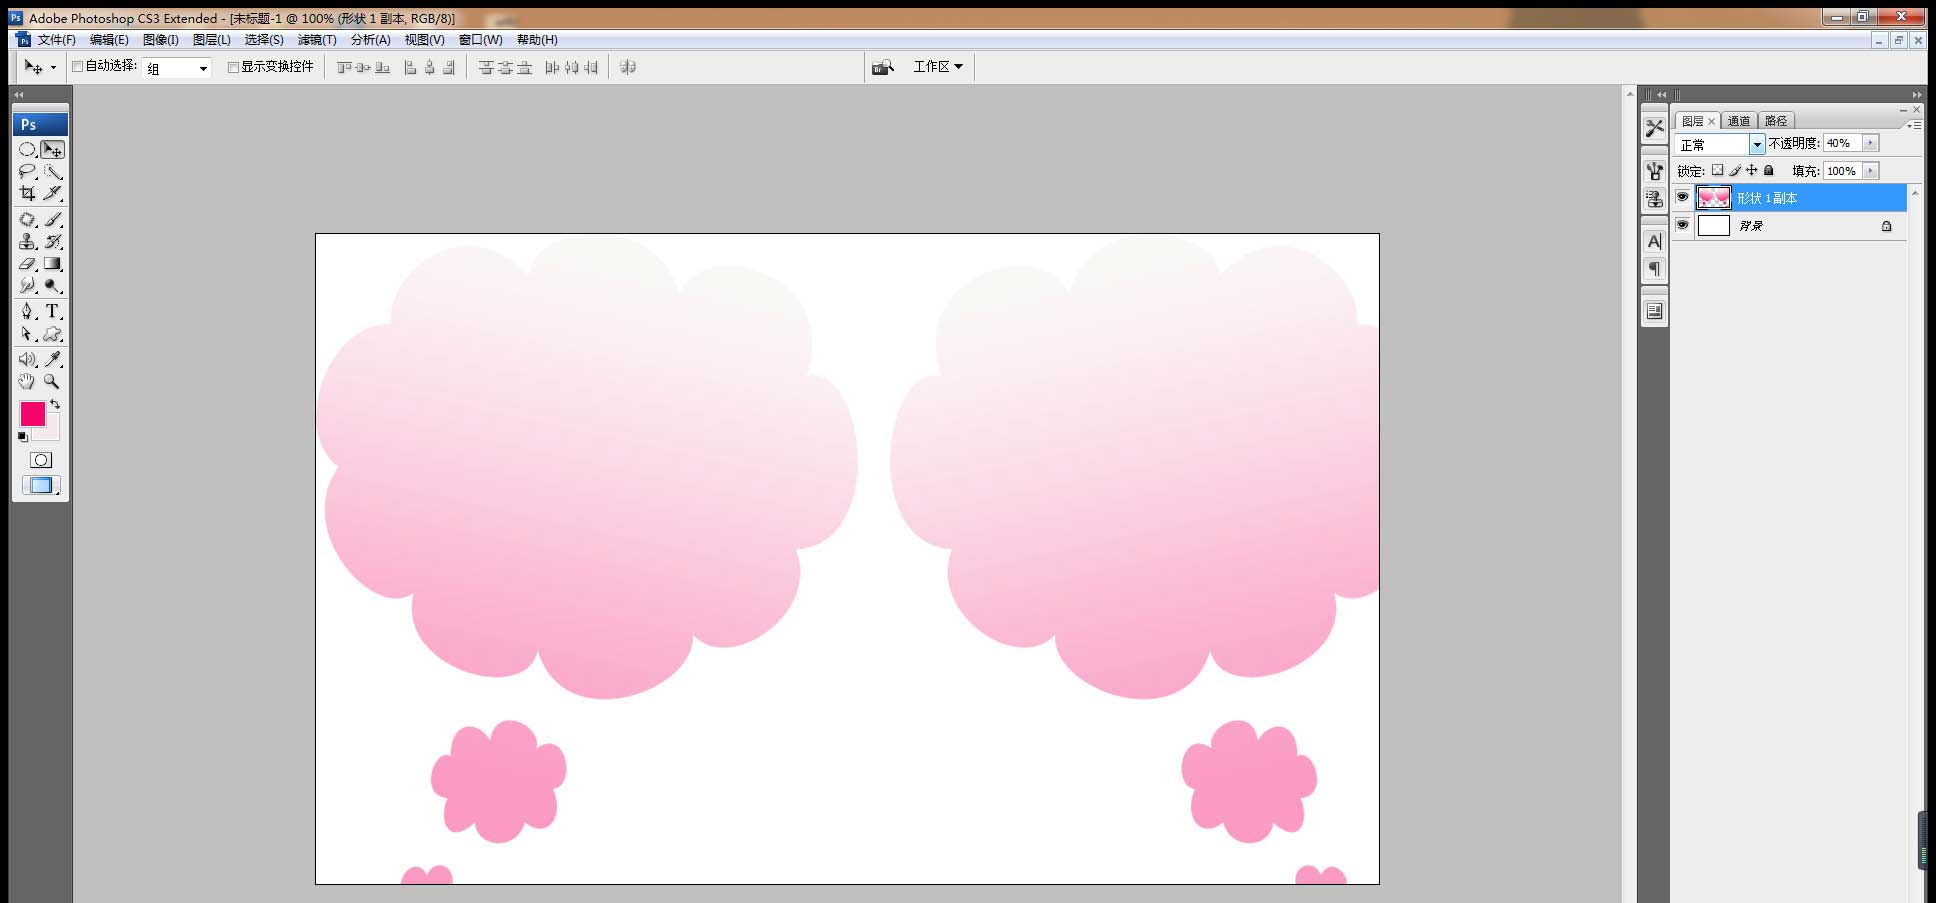Select the Smudge tool
The height and width of the screenshot is (903, 1936).
click(28, 286)
